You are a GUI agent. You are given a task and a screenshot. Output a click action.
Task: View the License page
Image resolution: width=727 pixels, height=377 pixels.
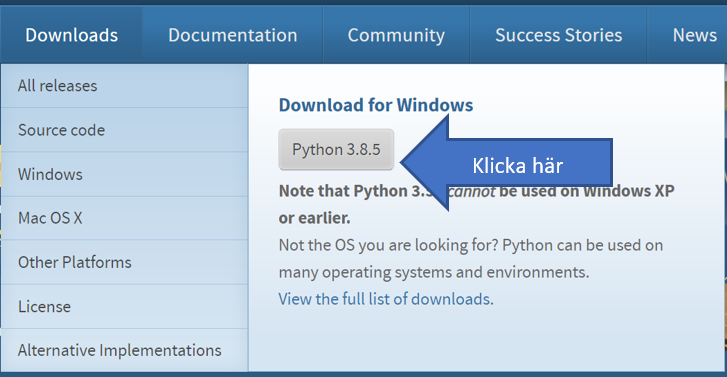coord(124,307)
